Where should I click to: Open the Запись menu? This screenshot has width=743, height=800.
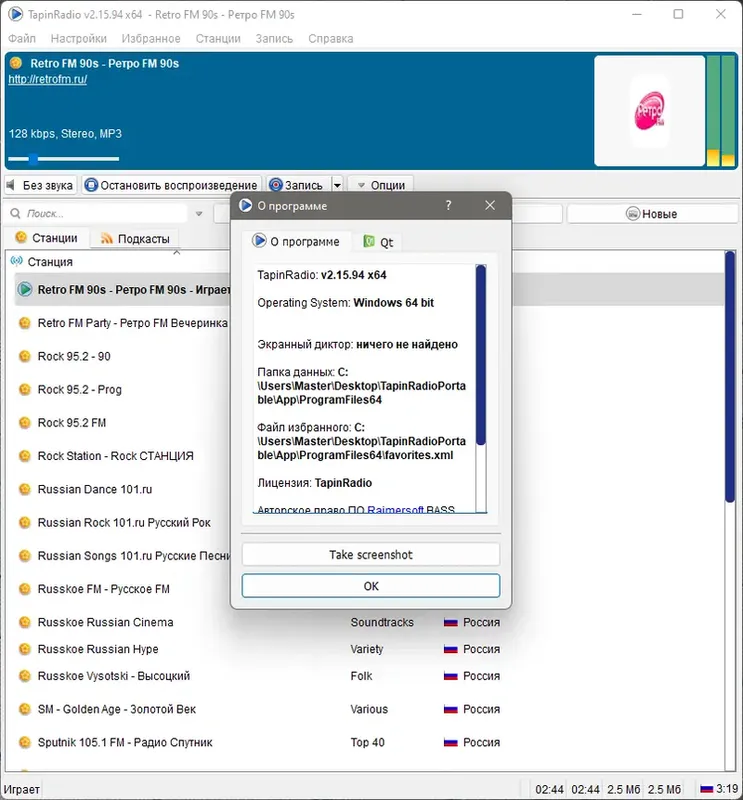pos(274,38)
